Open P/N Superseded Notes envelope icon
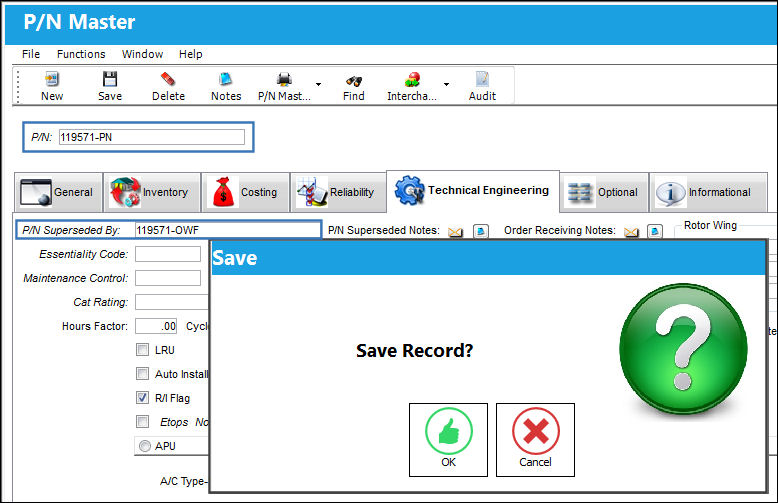Image resolution: width=778 pixels, height=503 pixels. [x=455, y=232]
